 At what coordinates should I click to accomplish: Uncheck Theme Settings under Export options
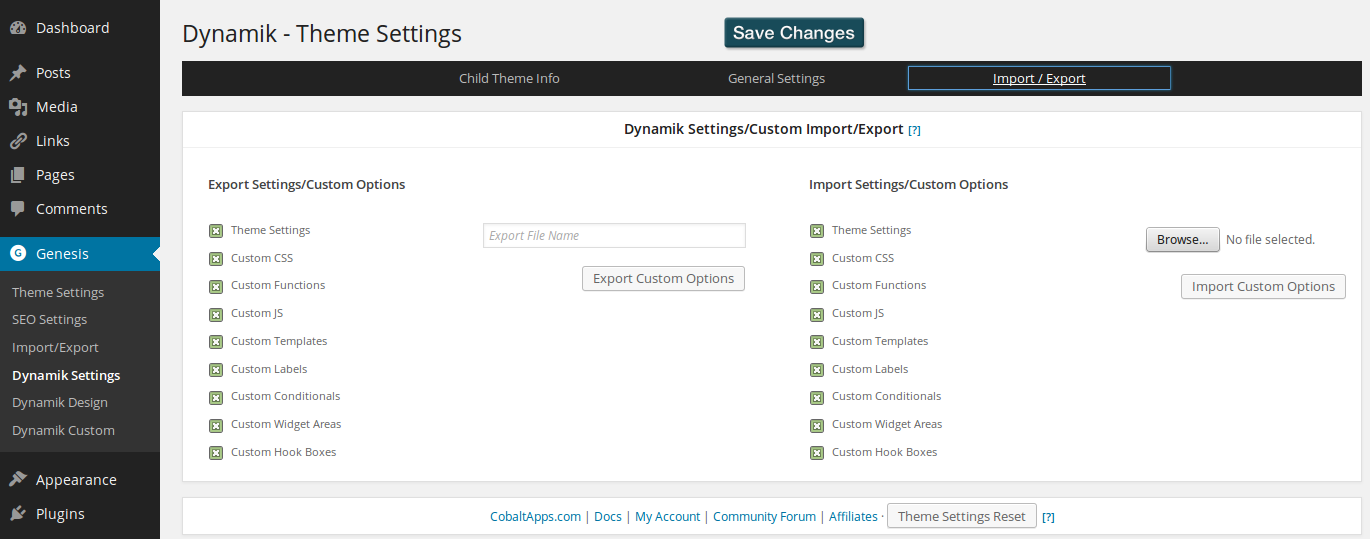tap(216, 231)
